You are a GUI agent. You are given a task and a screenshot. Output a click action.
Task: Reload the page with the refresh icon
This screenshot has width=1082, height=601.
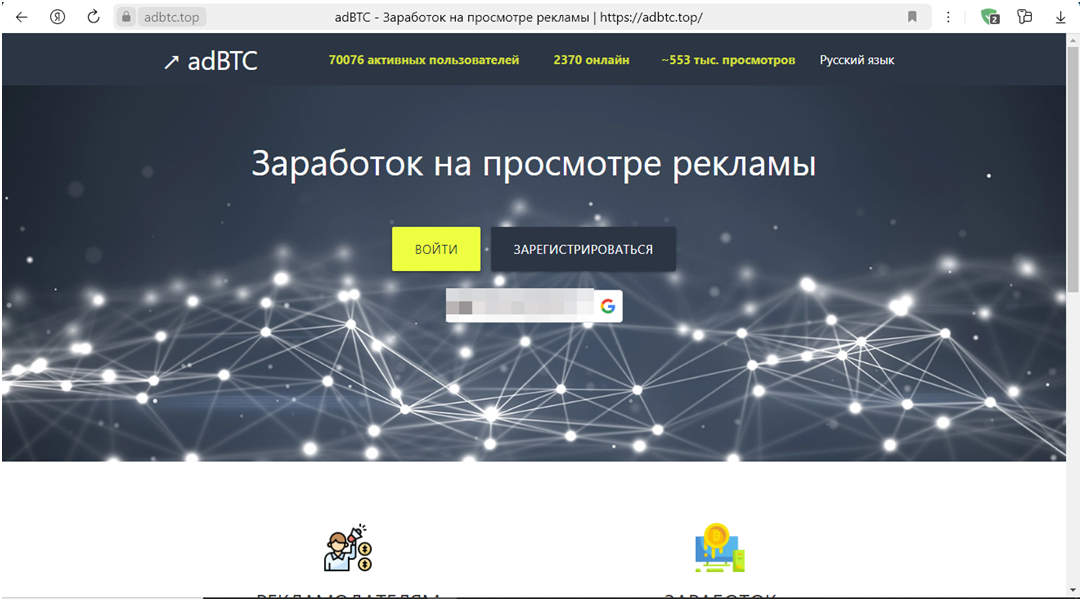coord(93,17)
